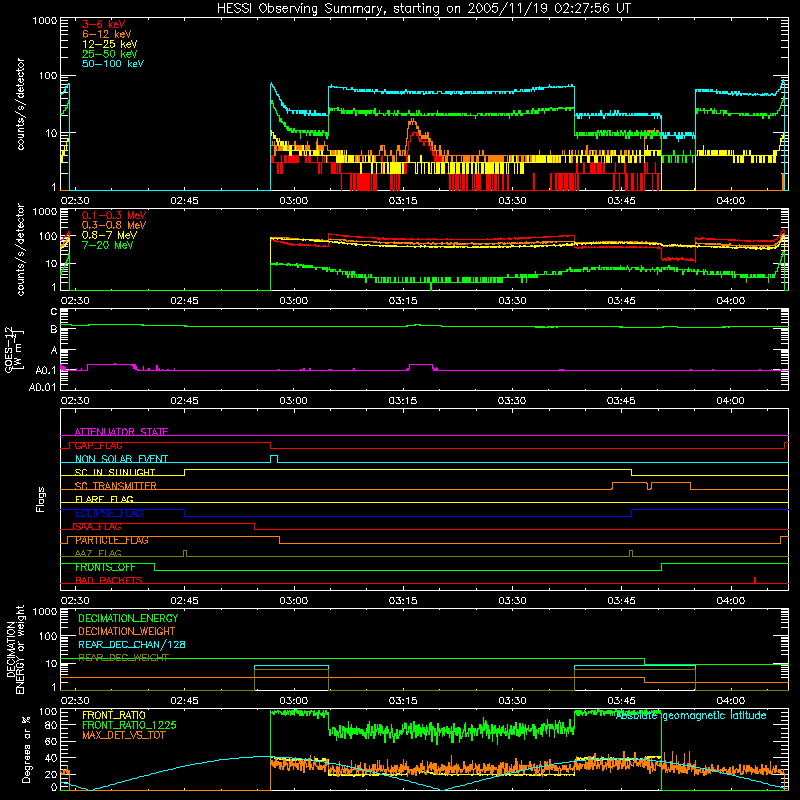Click the GOES magenta bump near 03:17
This screenshot has height=800, width=800.
420,366
